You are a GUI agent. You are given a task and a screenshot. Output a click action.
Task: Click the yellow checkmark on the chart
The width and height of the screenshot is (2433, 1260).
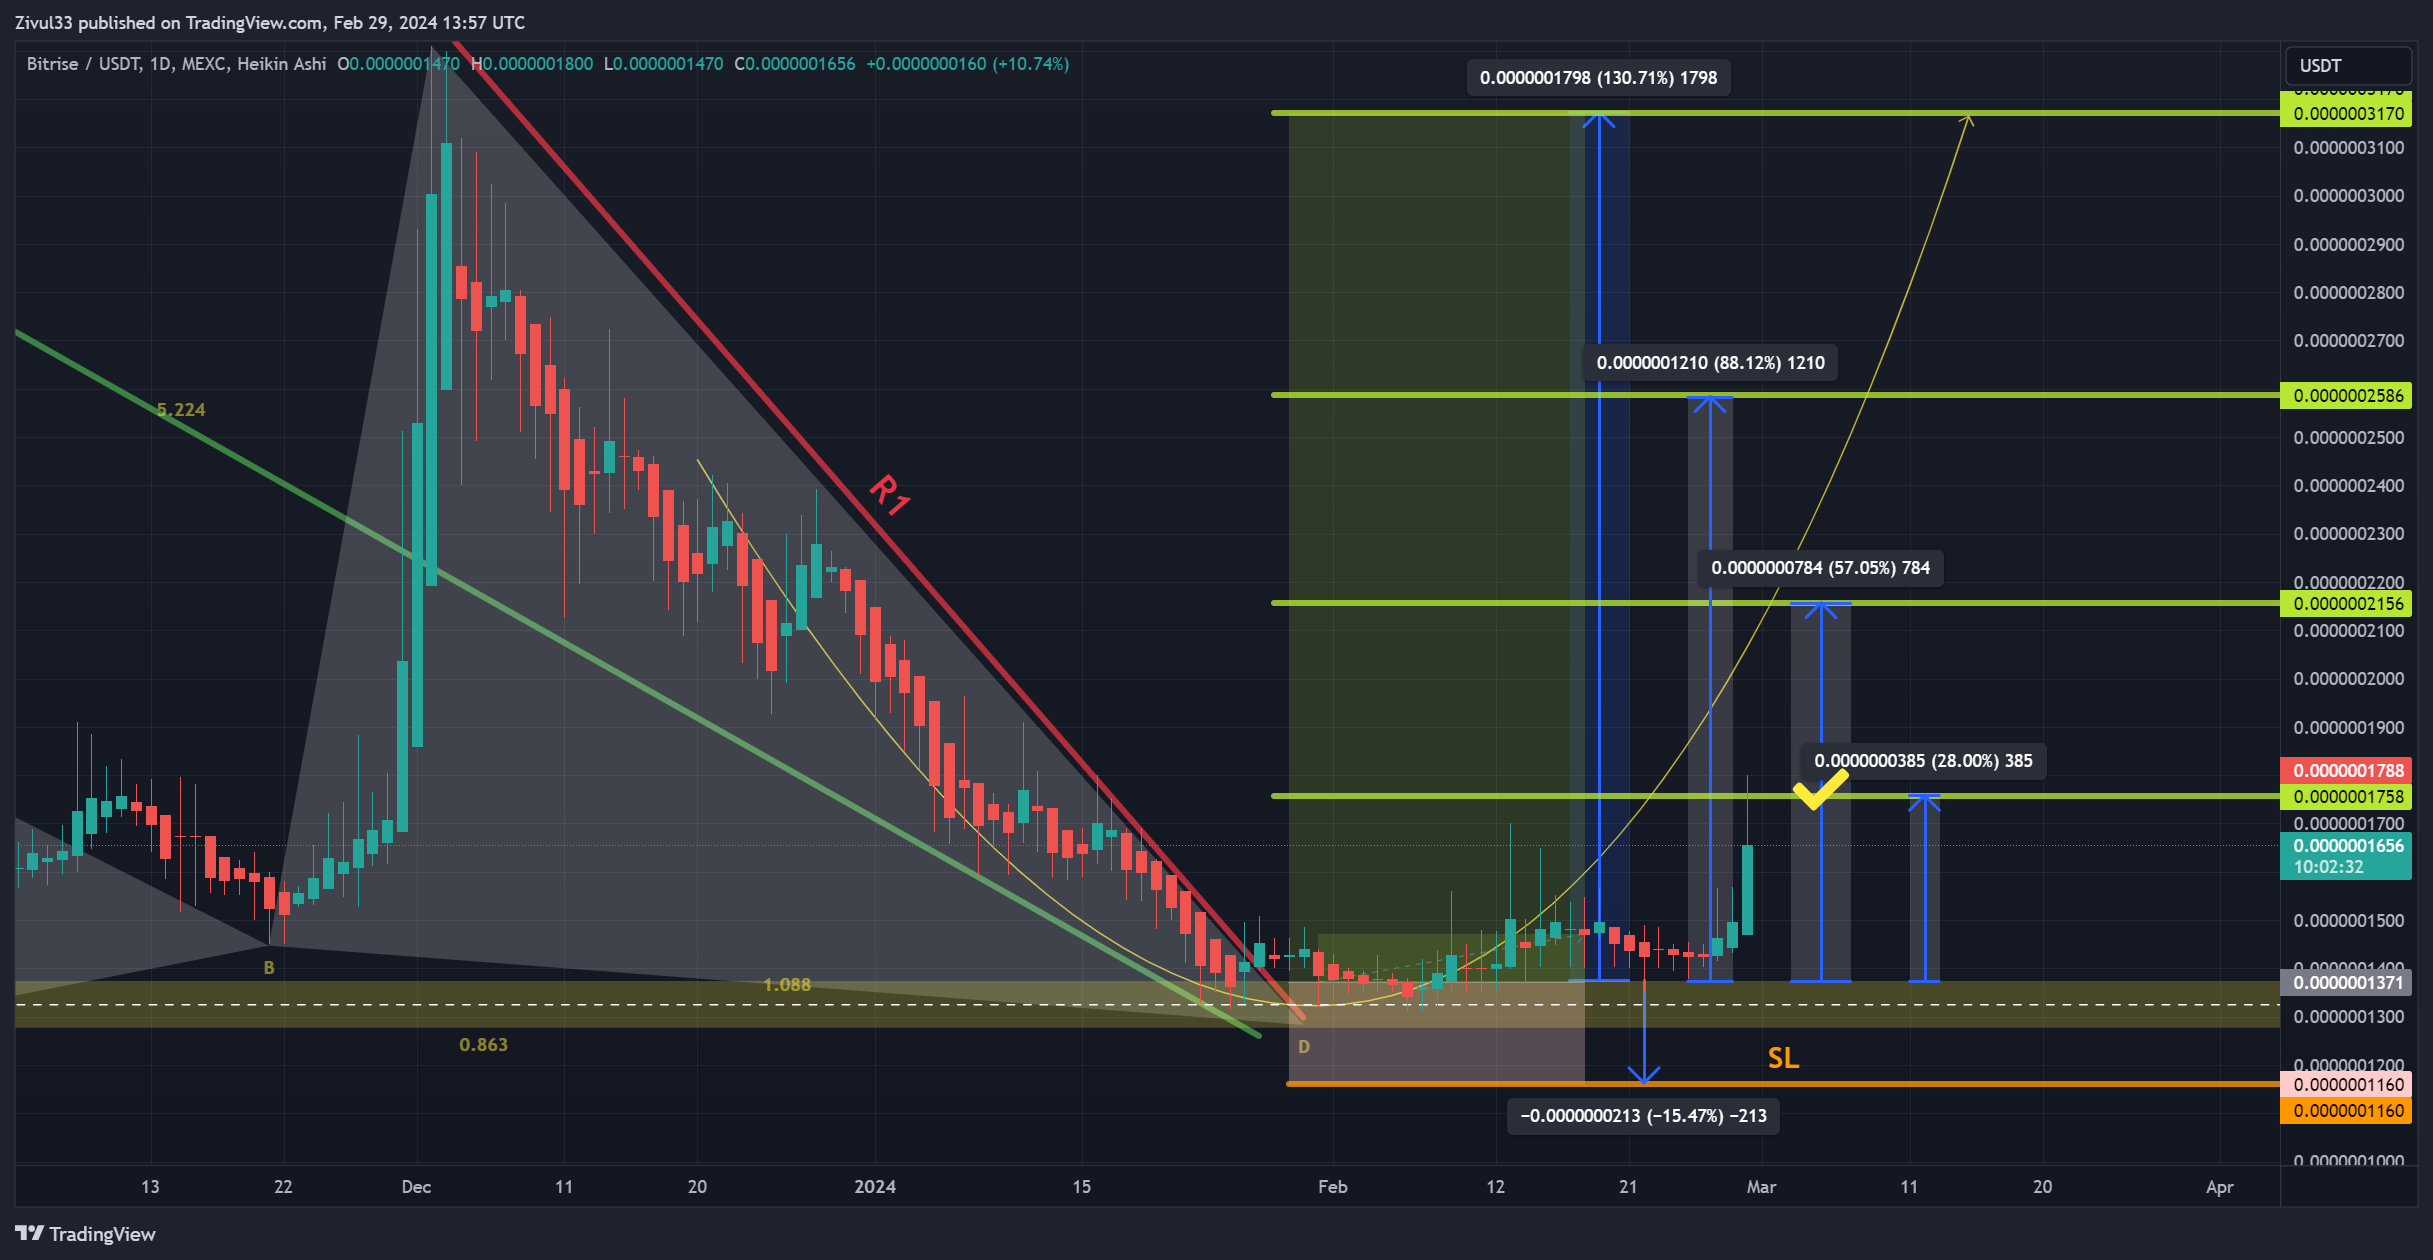pos(1820,789)
